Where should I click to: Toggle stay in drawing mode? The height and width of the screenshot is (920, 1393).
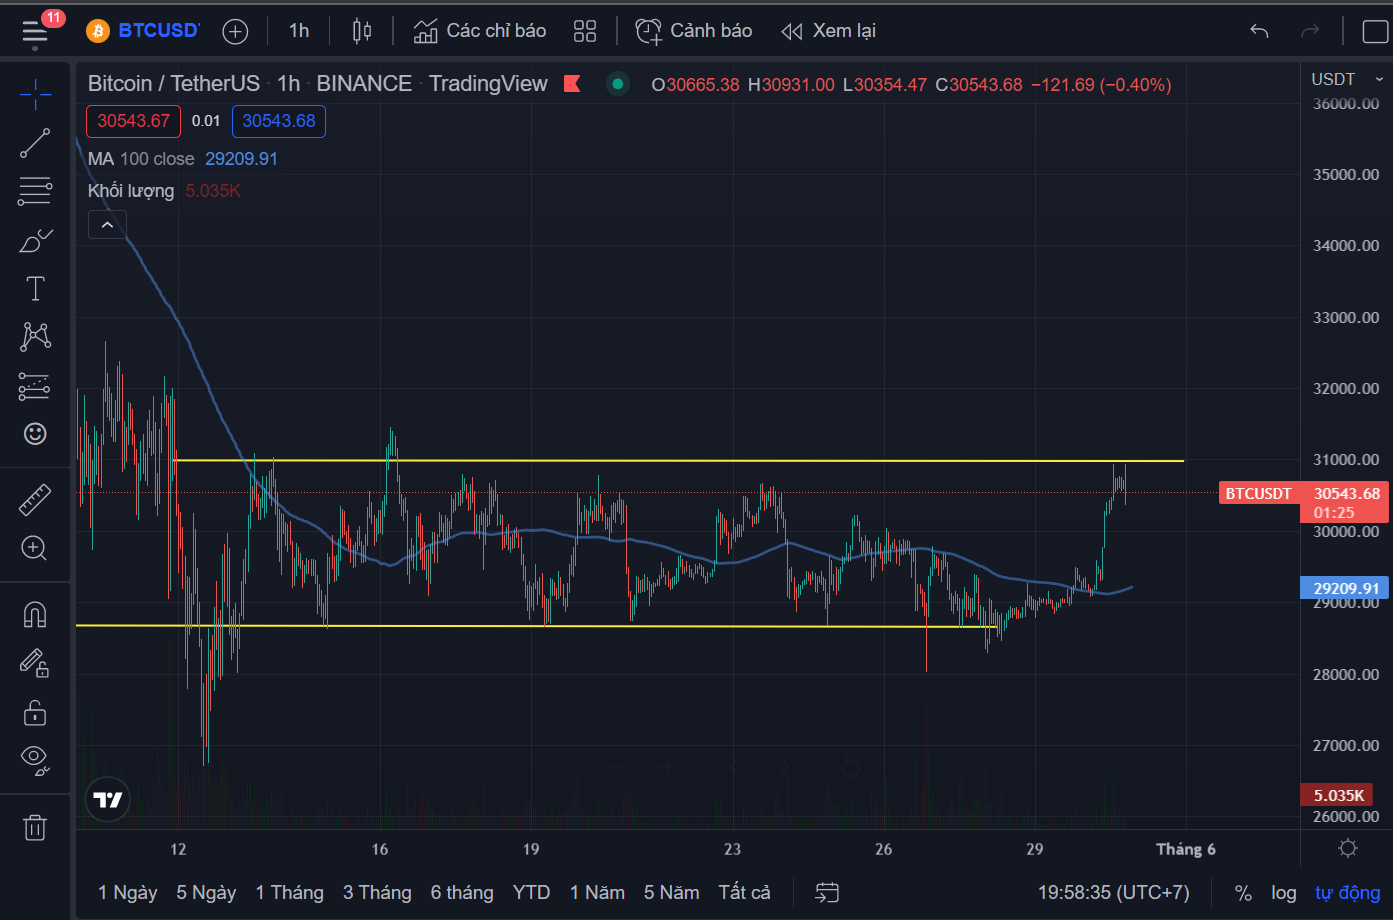(35, 663)
